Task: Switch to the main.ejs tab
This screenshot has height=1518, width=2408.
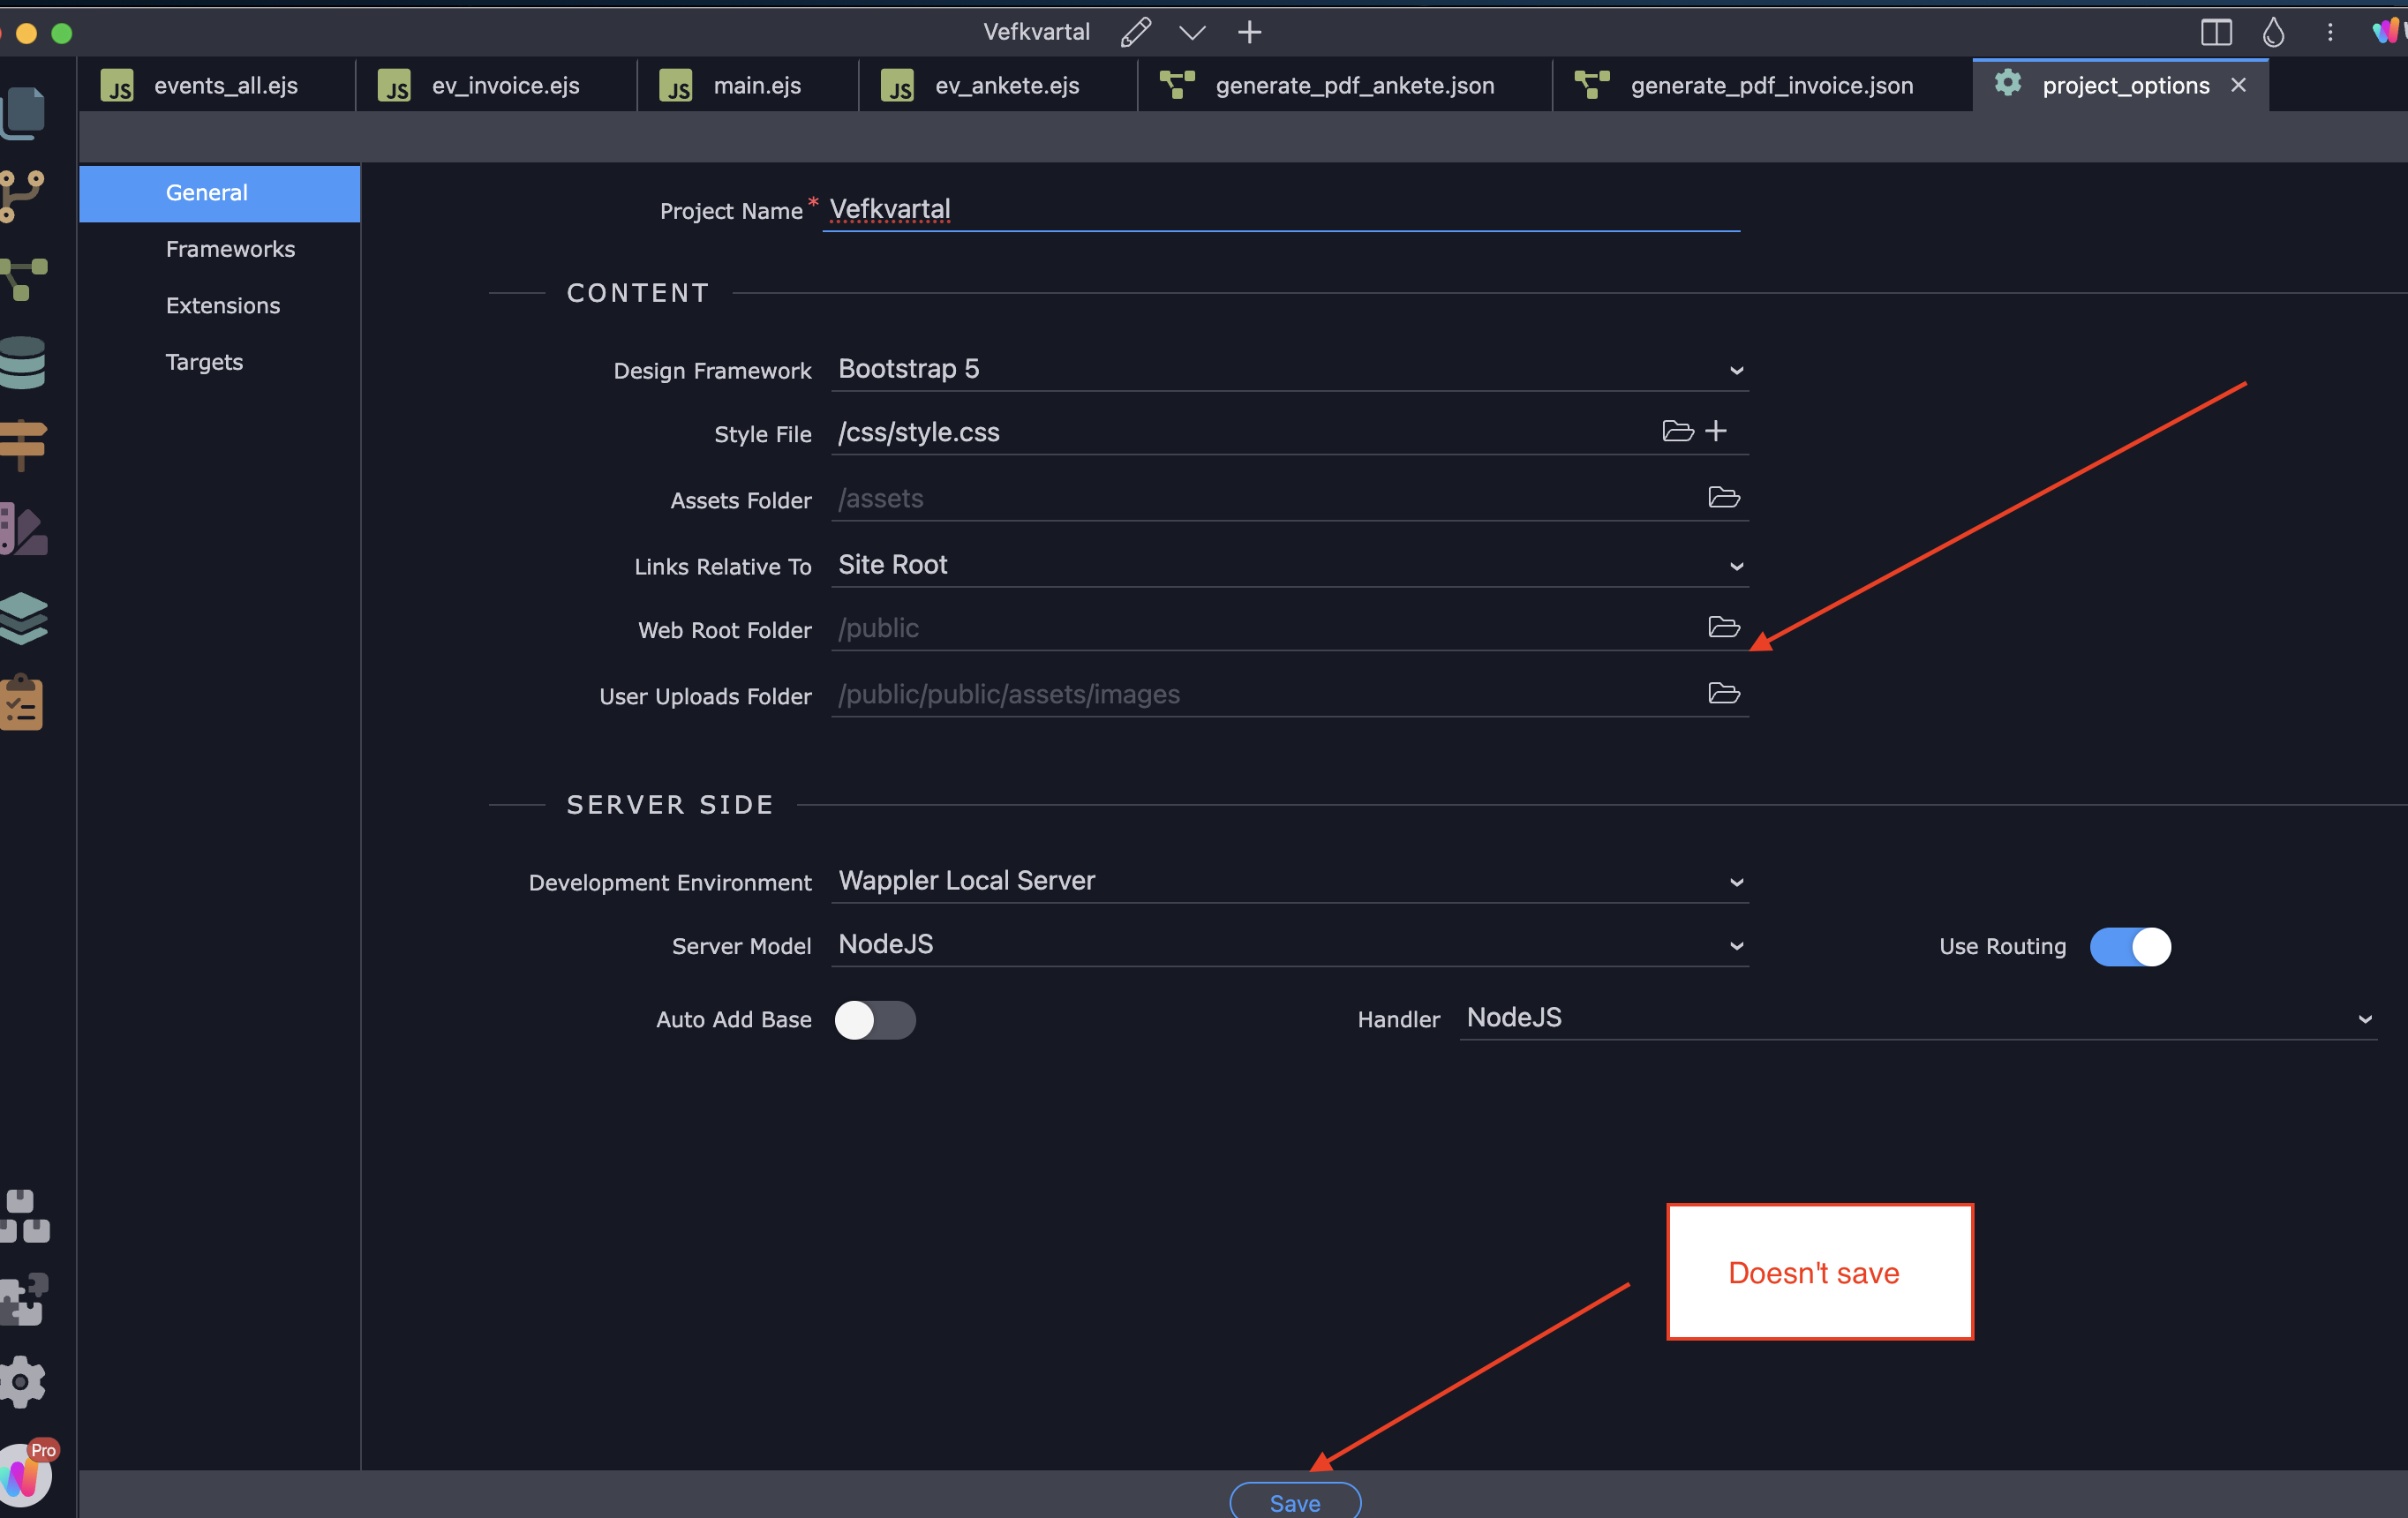Action: (748, 85)
